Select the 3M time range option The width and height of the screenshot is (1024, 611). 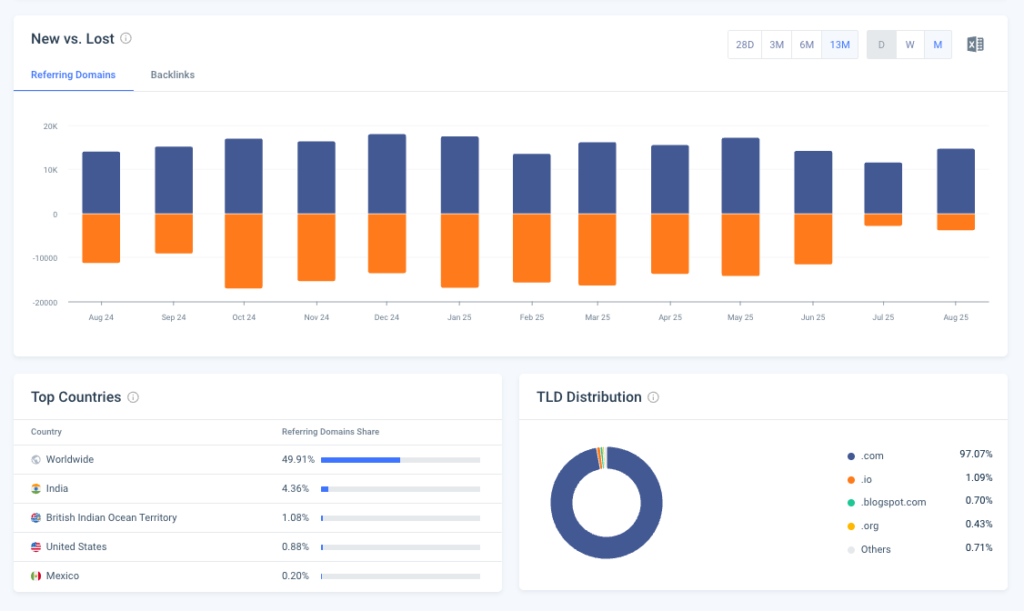776,44
